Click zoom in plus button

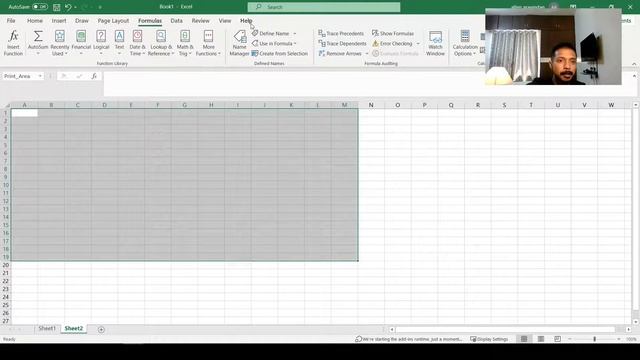[619, 339]
